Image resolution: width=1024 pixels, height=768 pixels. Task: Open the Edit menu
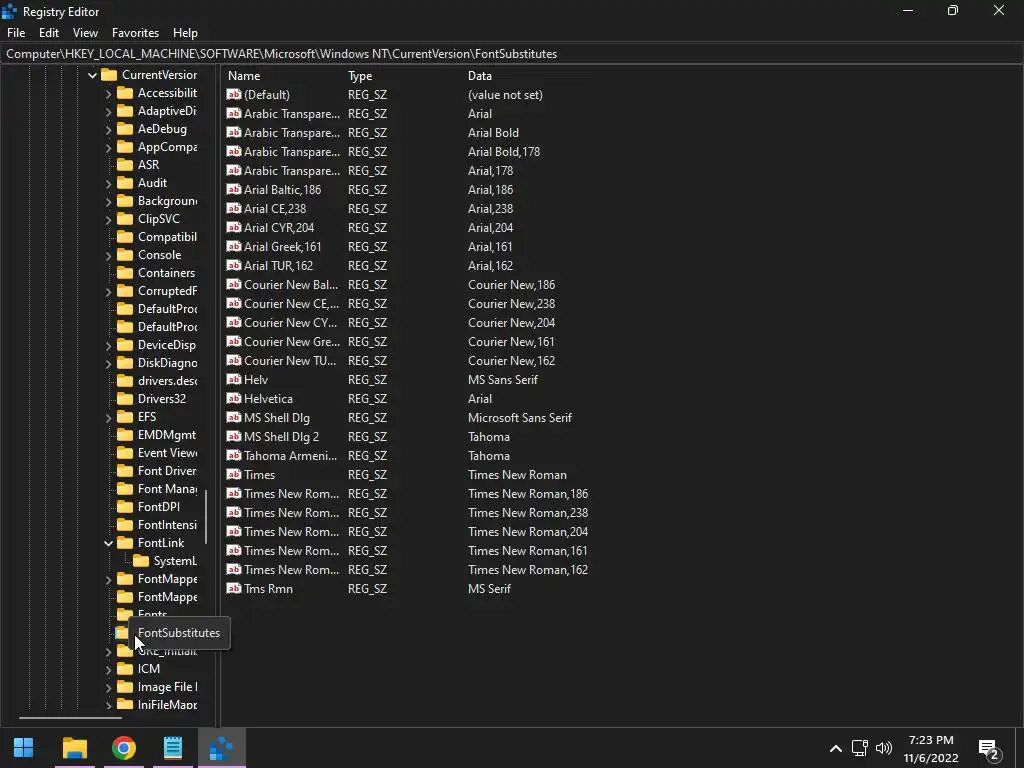point(49,33)
